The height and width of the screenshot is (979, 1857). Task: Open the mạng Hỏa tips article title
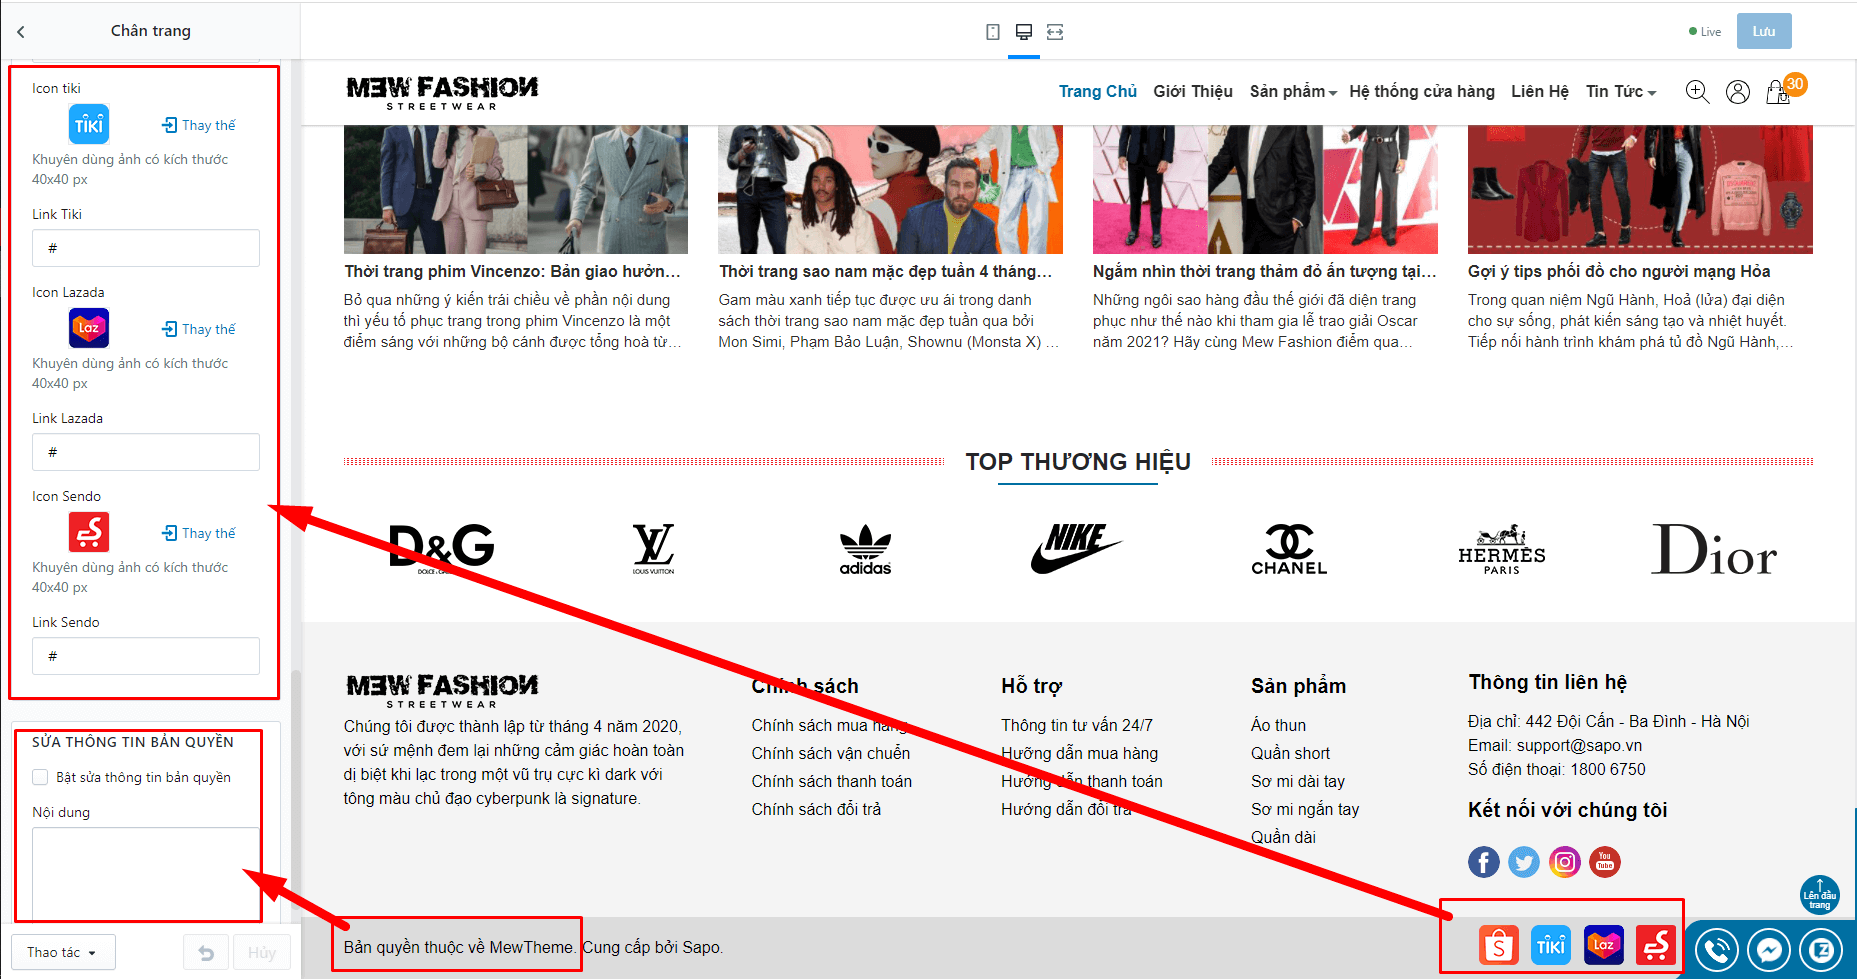[x=1619, y=271]
